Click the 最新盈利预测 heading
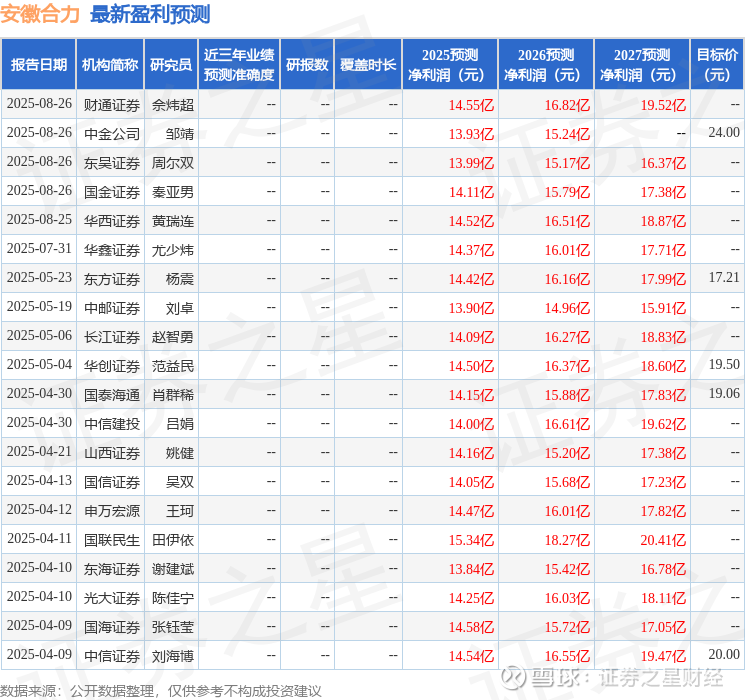The height and width of the screenshot is (700, 745). (x=150, y=14)
